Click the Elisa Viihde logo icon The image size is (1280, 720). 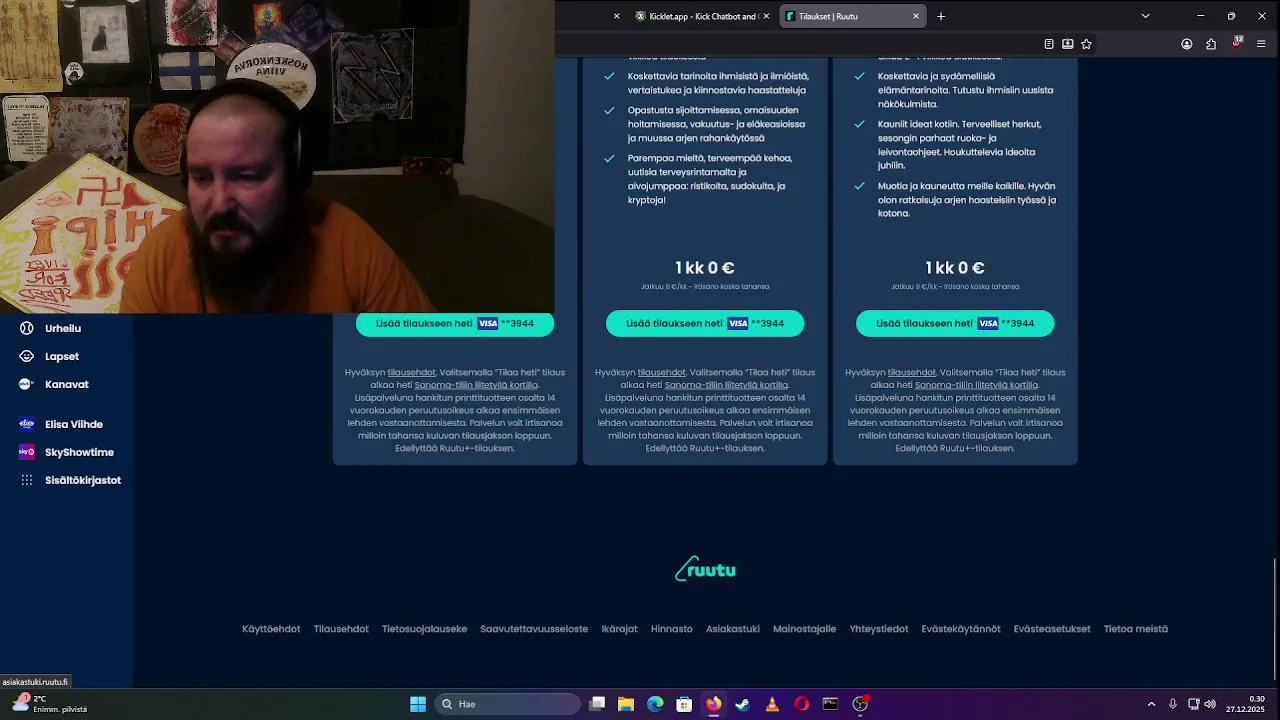tap(27, 424)
